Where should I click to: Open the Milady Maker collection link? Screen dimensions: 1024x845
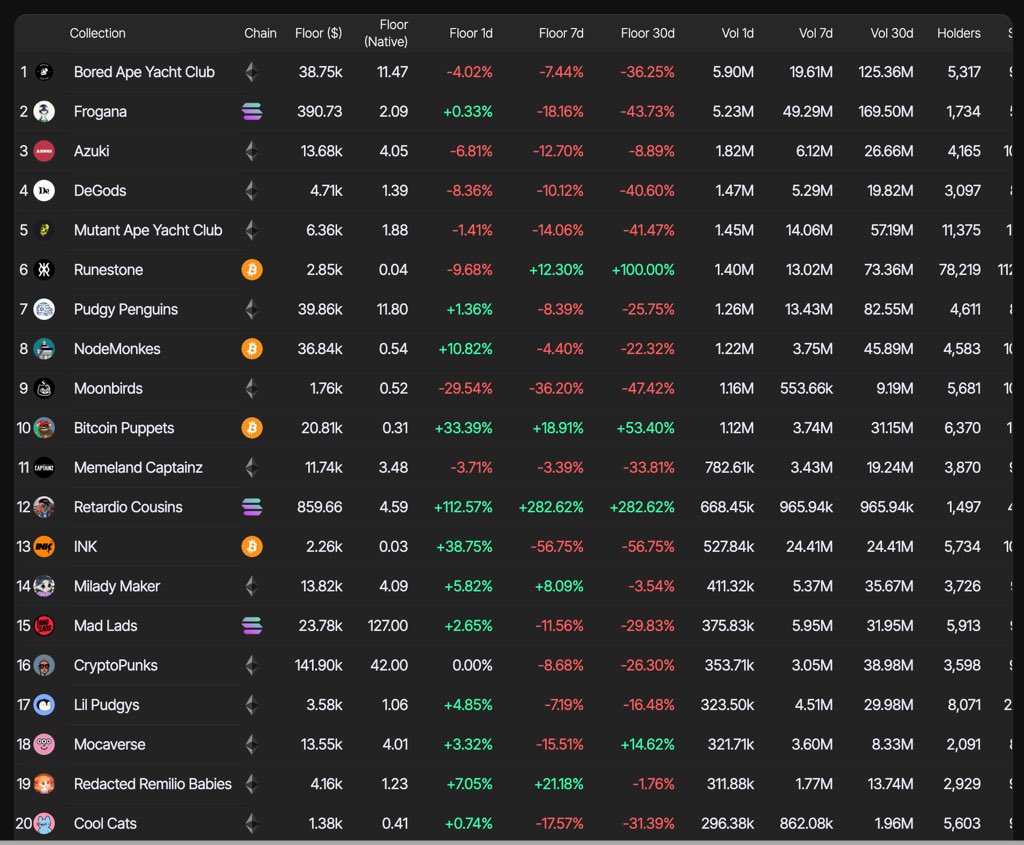(x=117, y=586)
